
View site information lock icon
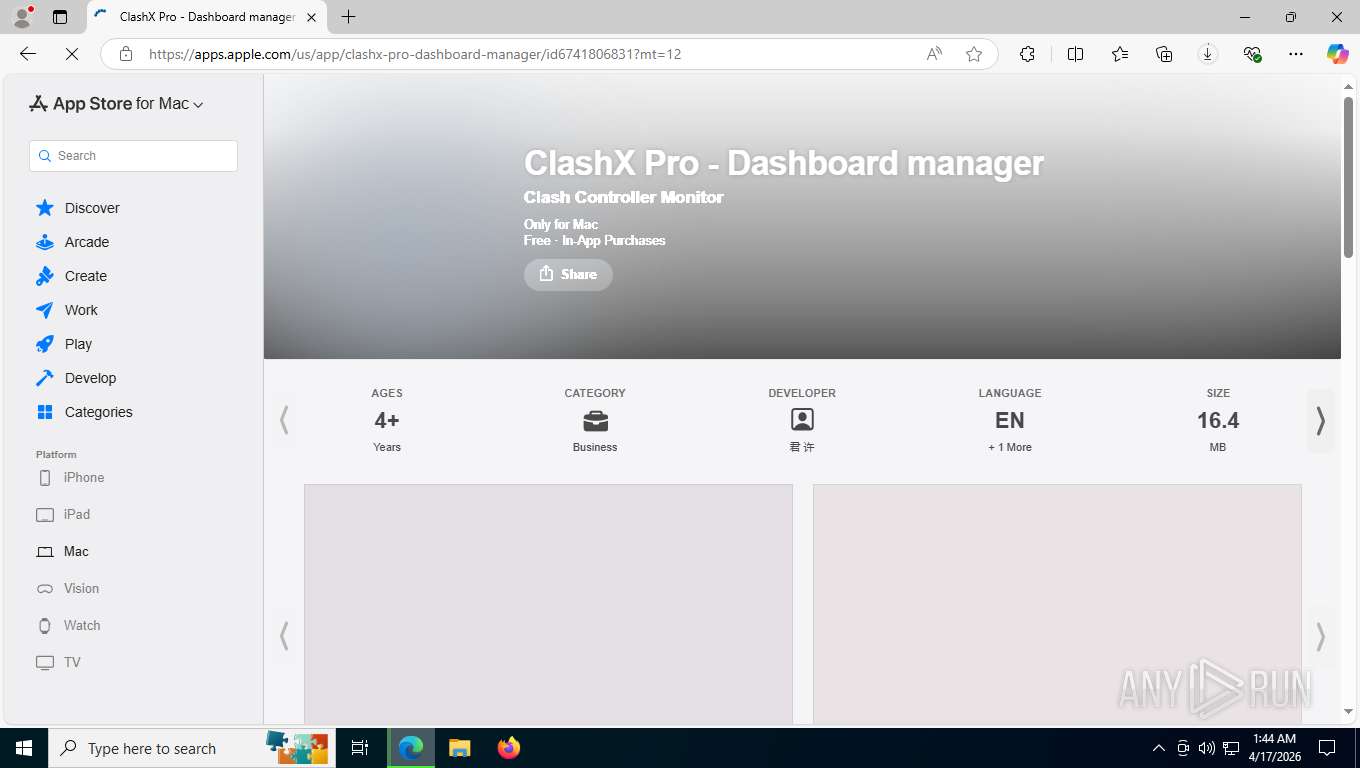coord(126,54)
